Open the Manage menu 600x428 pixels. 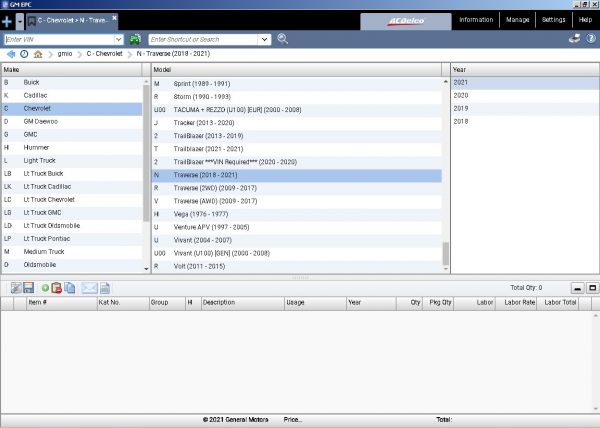point(517,20)
